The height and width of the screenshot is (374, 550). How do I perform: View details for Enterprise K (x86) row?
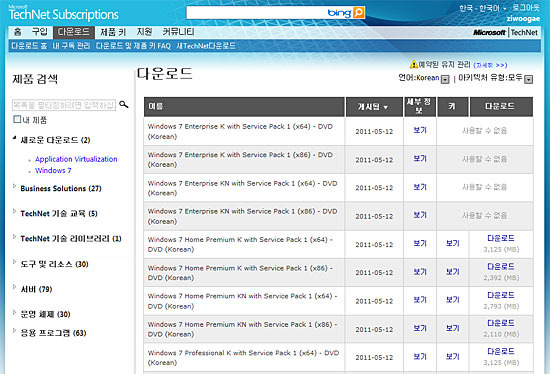click(420, 159)
